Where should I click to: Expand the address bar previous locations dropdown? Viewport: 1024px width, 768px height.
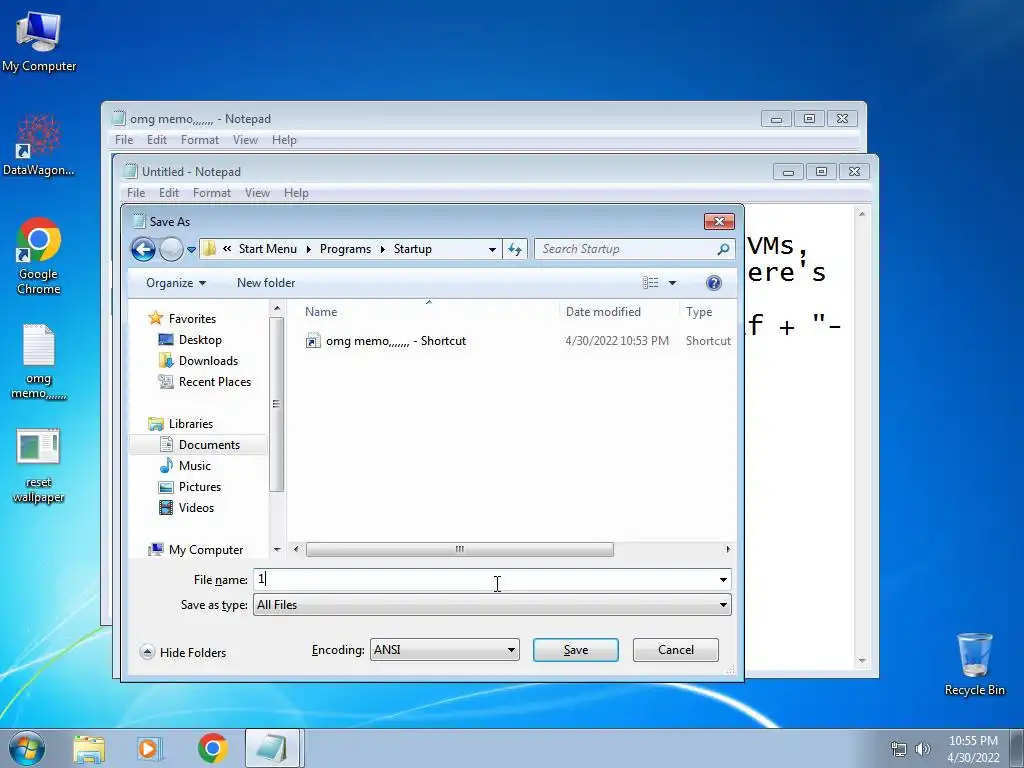tap(492, 249)
